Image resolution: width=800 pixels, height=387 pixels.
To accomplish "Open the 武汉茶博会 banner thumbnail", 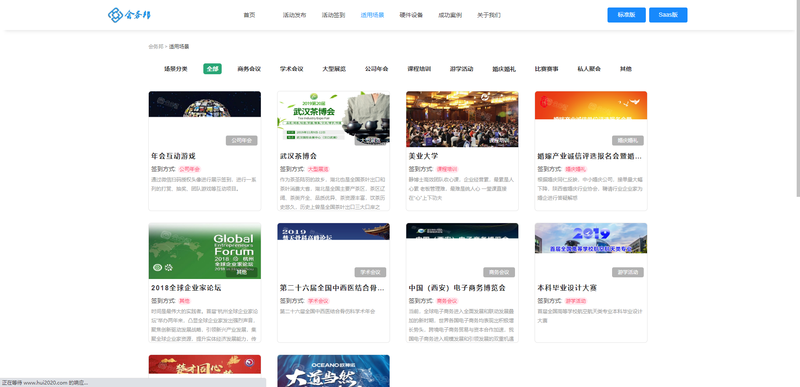I will tap(333, 118).
